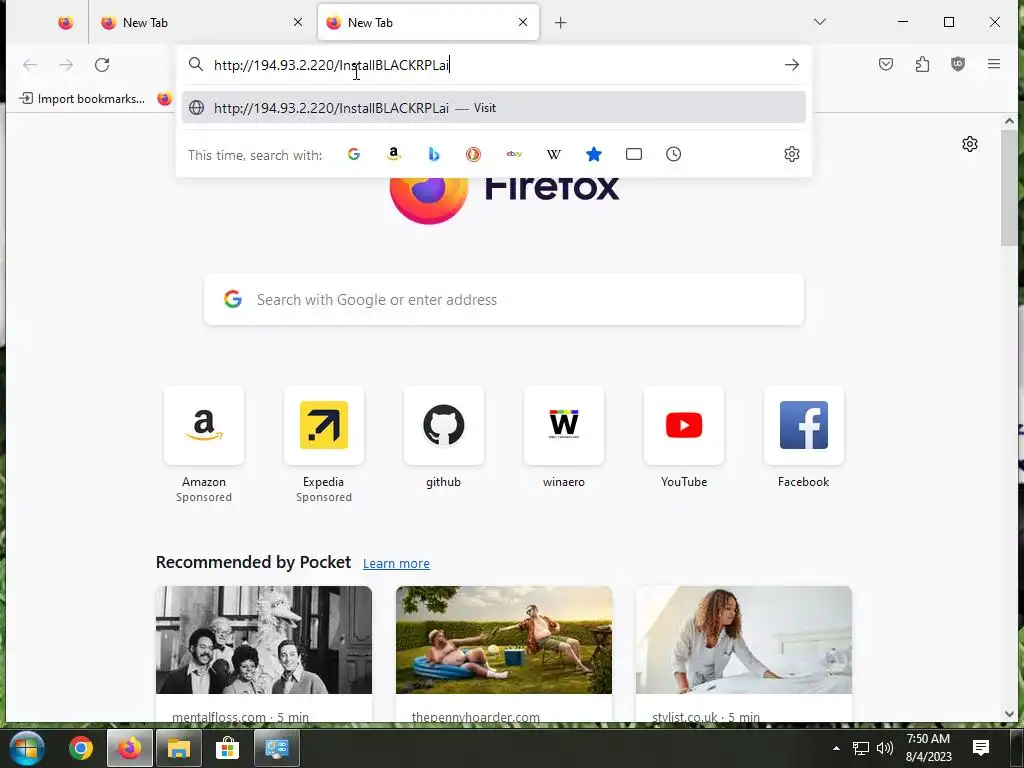
Task: Select the Visit suggestion for 194.93.2.220 URL
Action: coord(494,108)
